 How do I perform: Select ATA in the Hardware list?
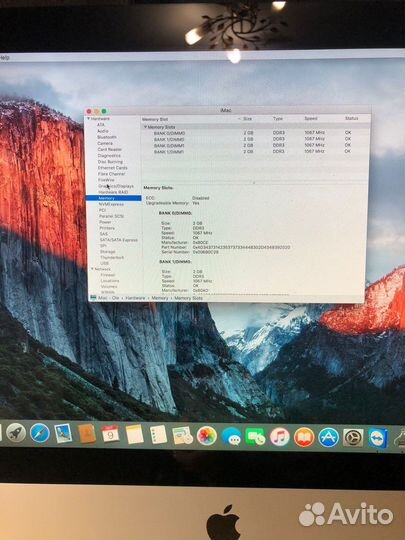click(x=101, y=125)
